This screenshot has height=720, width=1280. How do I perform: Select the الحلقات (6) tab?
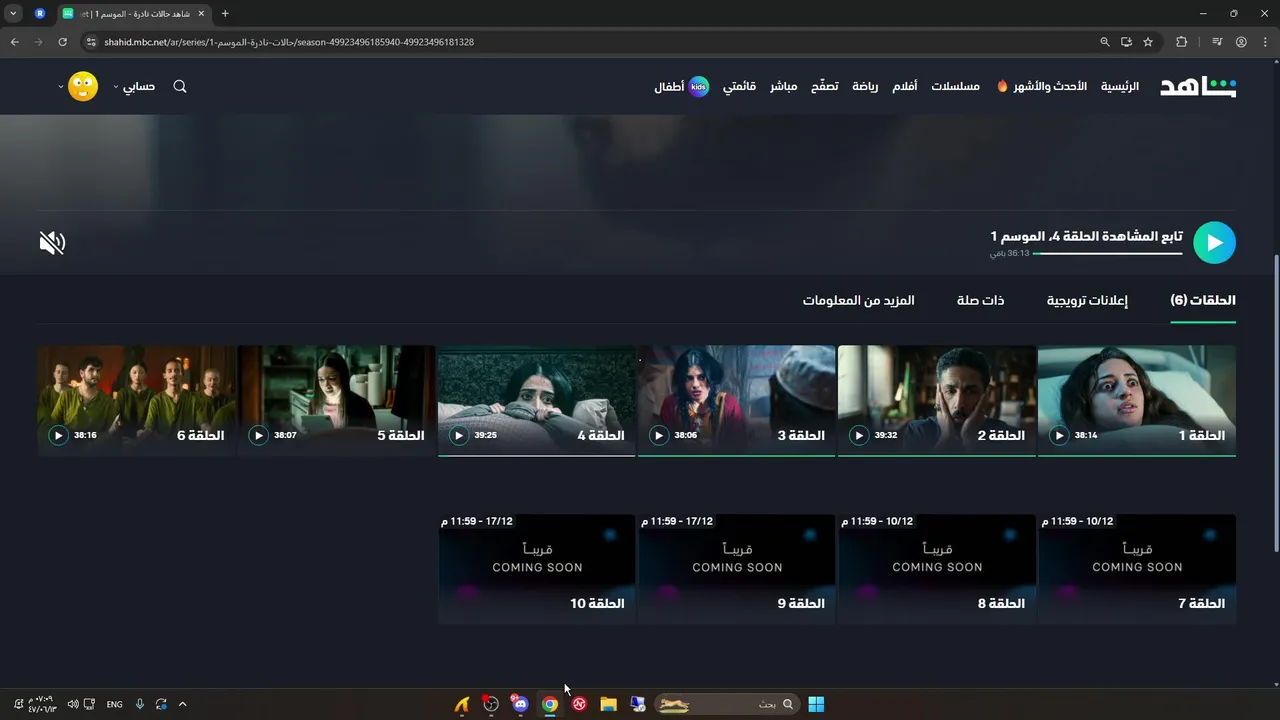tap(1203, 300)
